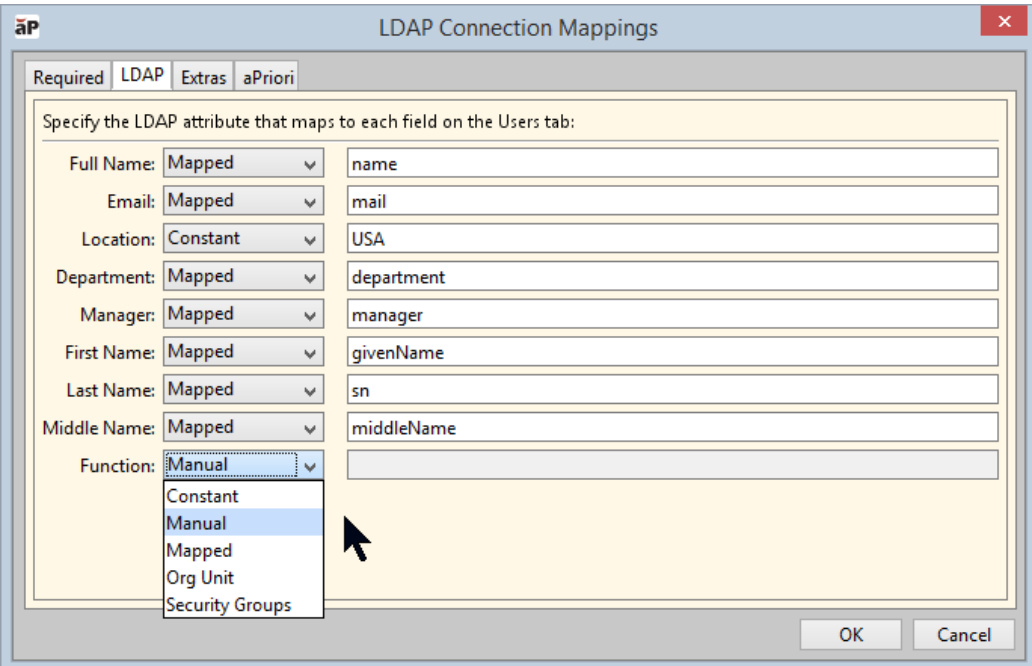Click the aP application icon in title bar
Screen dimensions: 1032x666
point(26,26)
